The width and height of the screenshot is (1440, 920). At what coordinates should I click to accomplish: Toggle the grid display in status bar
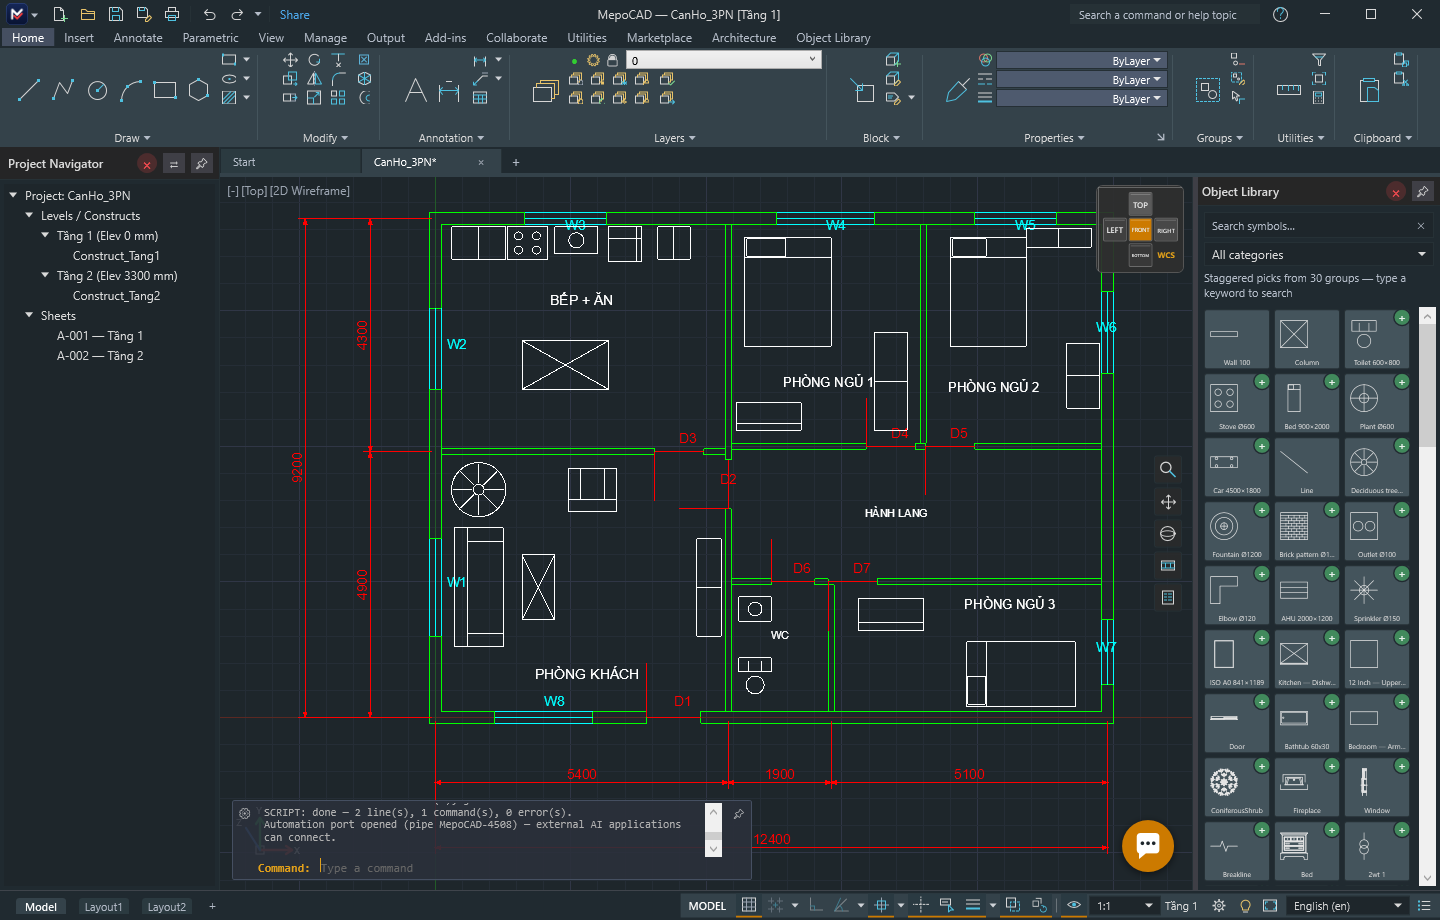748,905
